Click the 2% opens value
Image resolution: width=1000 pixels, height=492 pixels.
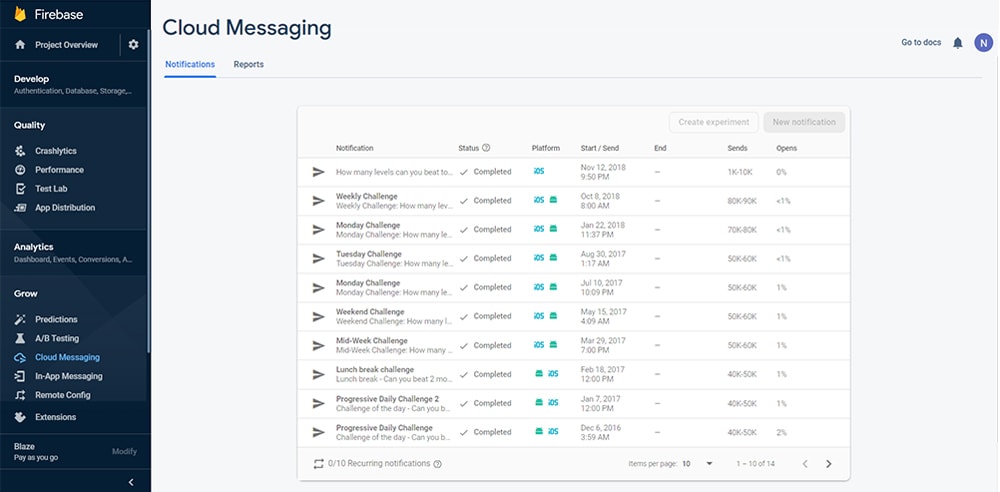tap(781, 432)
